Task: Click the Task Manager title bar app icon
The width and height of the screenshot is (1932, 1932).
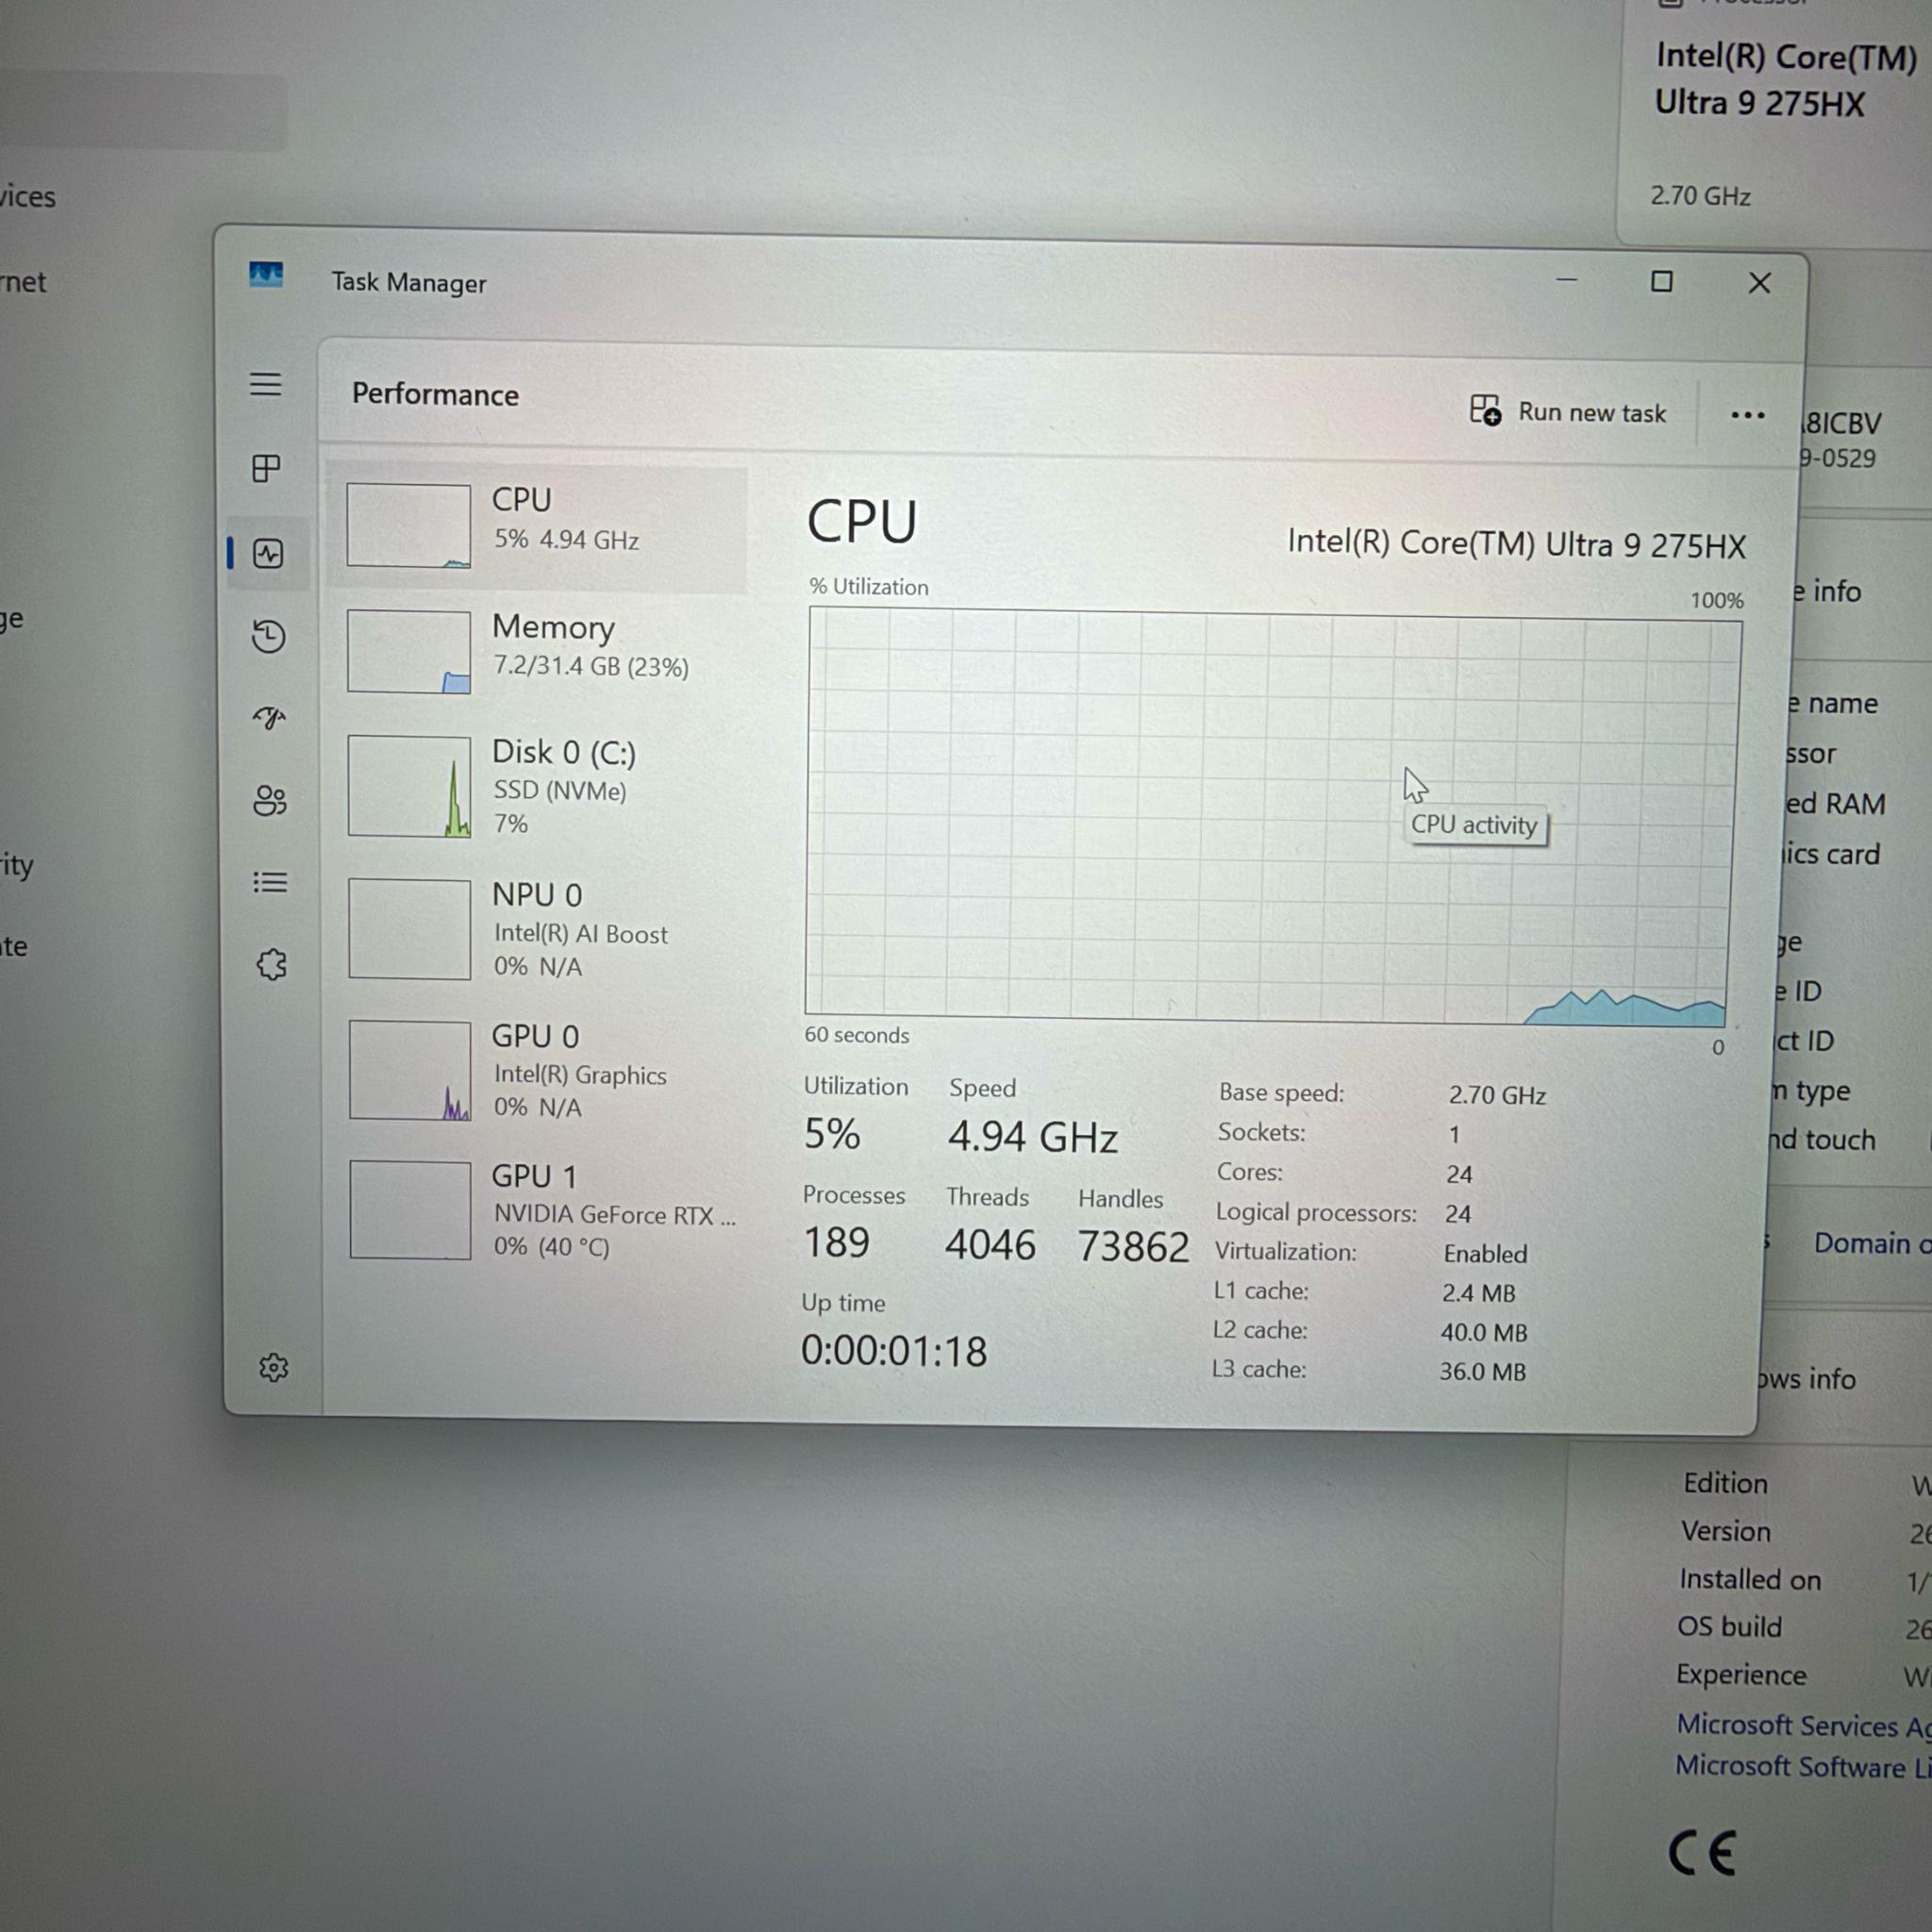Action: coord(266,275)
